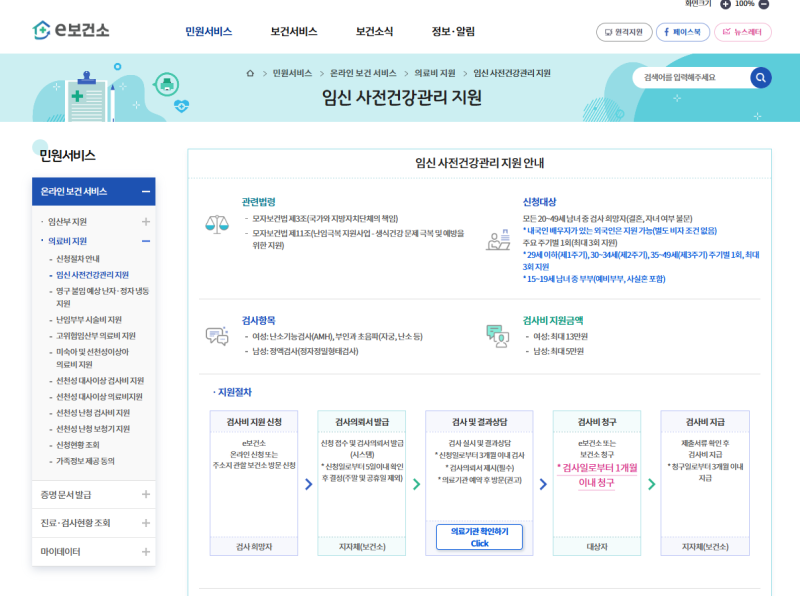Open 선천성 대사이상 의료비지원
The image size is (800, 596).
[99, 396]
